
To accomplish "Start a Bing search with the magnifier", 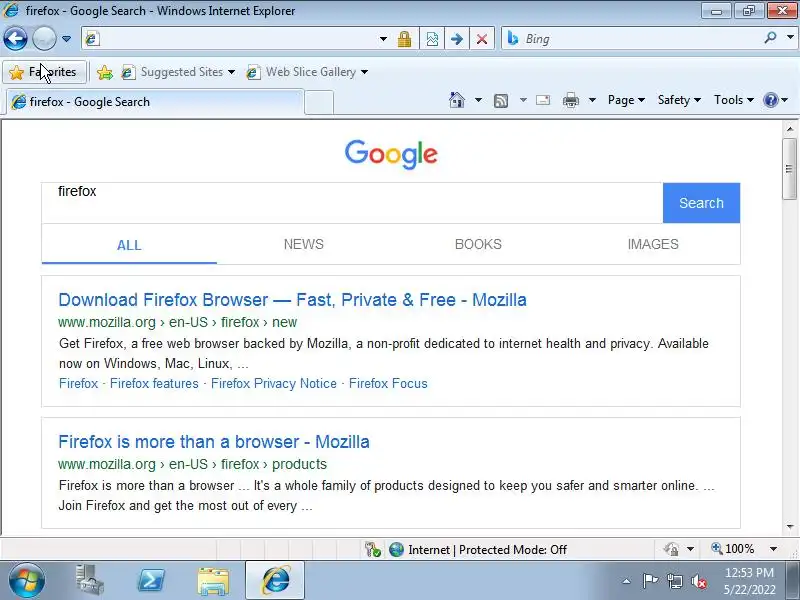I will click(771, 38).
